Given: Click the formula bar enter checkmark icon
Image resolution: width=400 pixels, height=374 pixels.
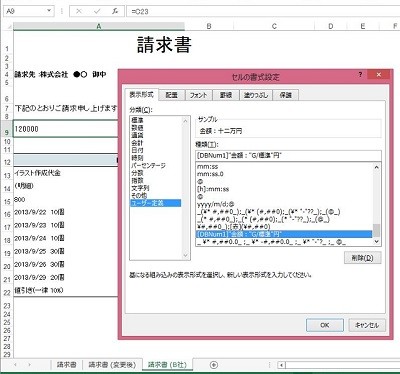Looking at the screenshot, I should (x=97, y=11).
